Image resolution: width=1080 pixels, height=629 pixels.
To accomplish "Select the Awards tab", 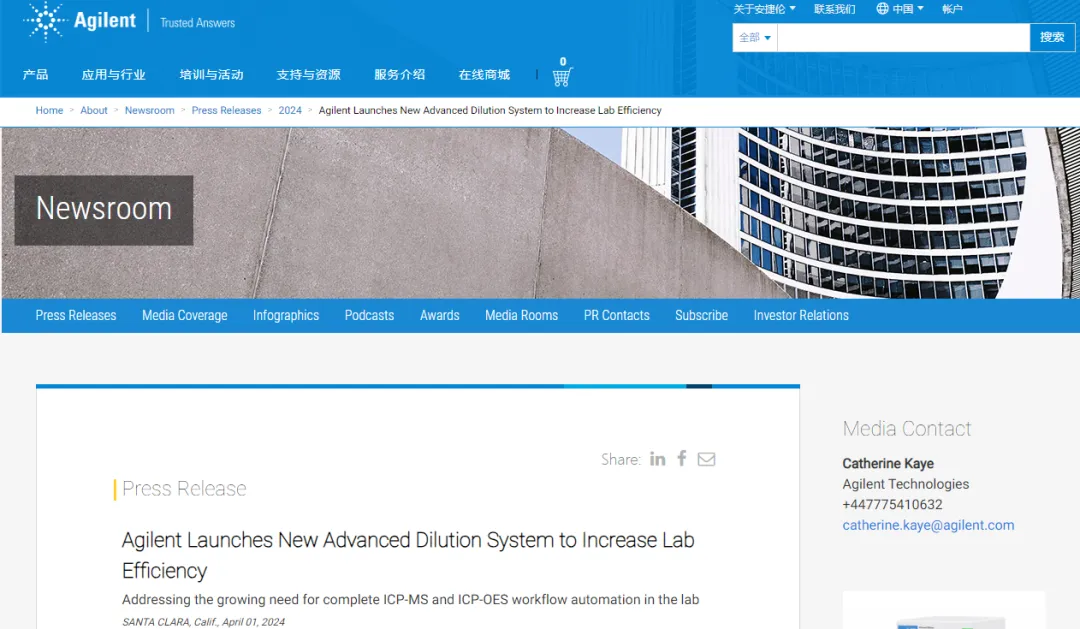I will pos(439,316).
